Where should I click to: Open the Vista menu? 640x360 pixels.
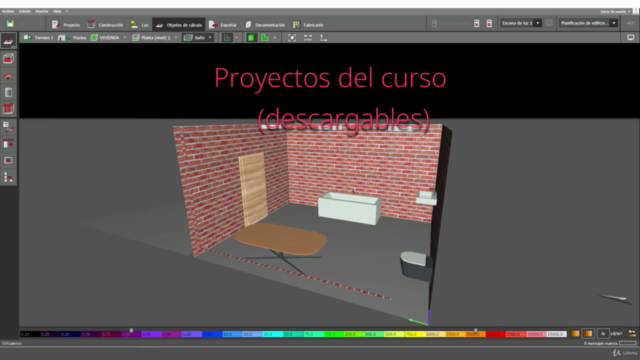[x=57, y=11]
